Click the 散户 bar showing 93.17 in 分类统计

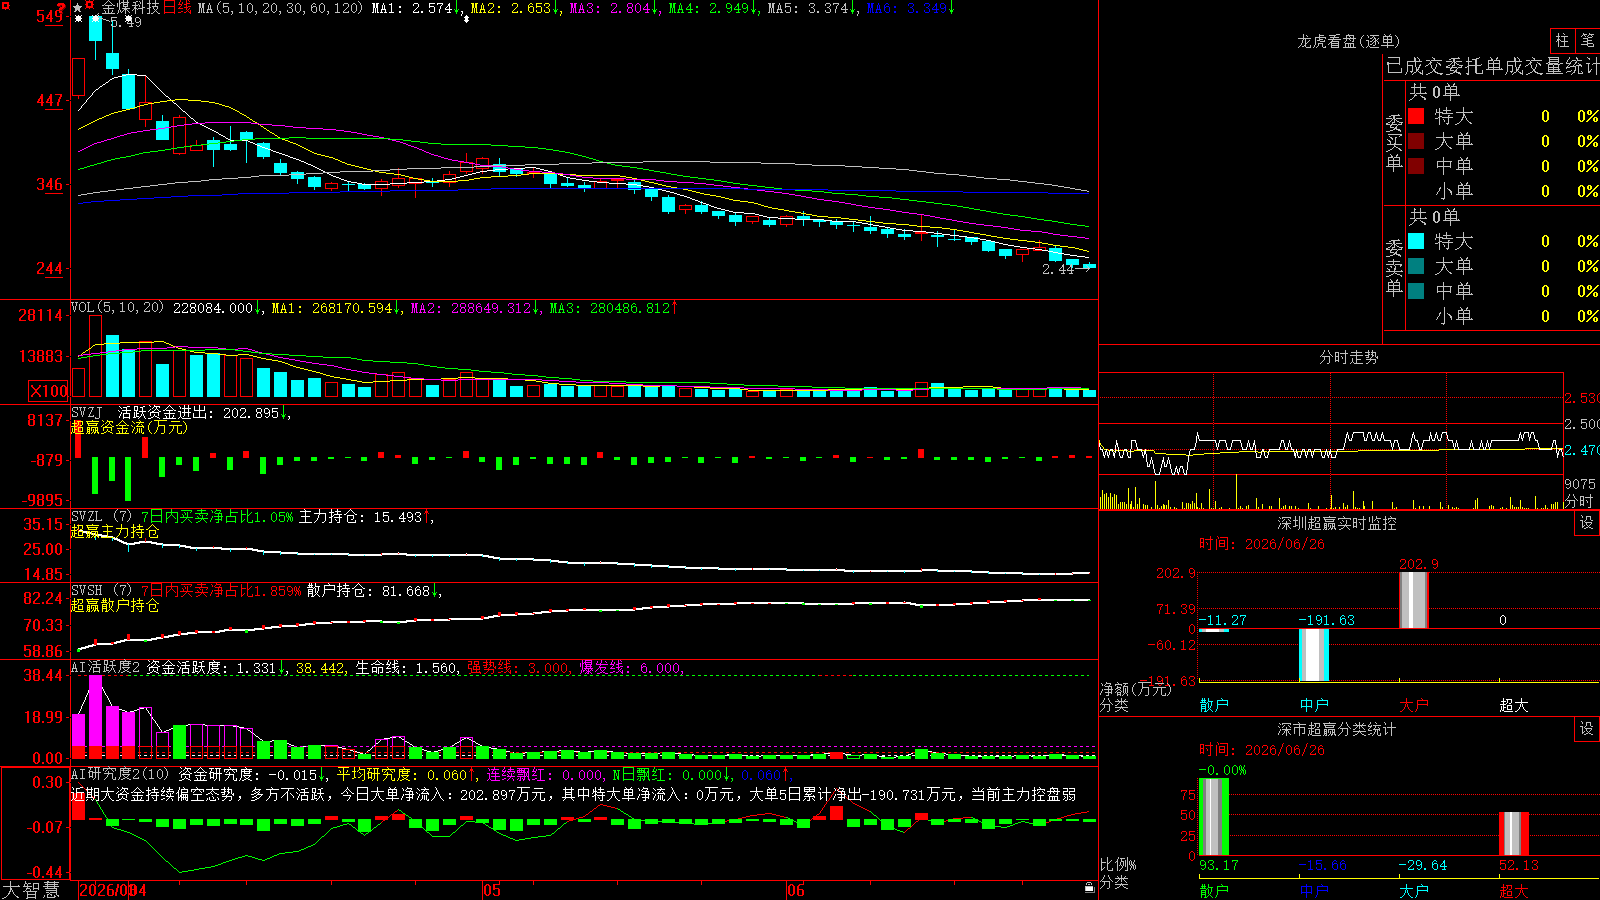pyautogui.click(x=1214, y=817)
